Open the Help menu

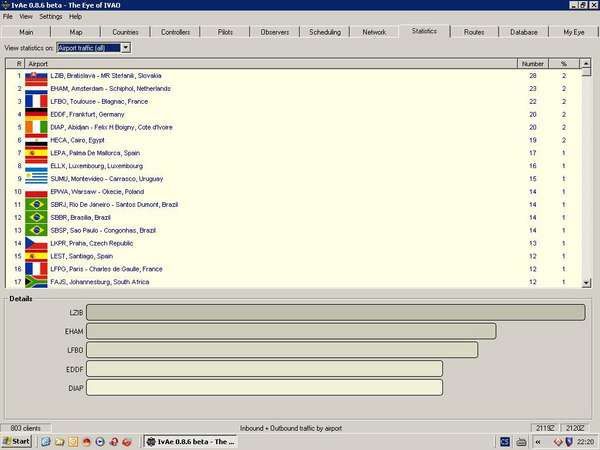[x=75, y=16]
